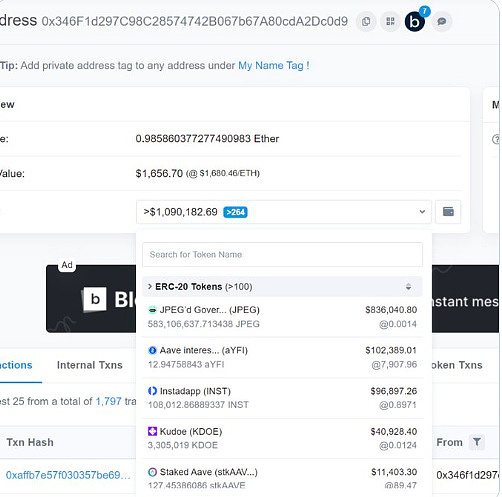This screenshot has width=502, height=497.
Task: Click the 583,106,637.713438 JPEG amount
Action: pyautogui.click(x=204, y=324)
